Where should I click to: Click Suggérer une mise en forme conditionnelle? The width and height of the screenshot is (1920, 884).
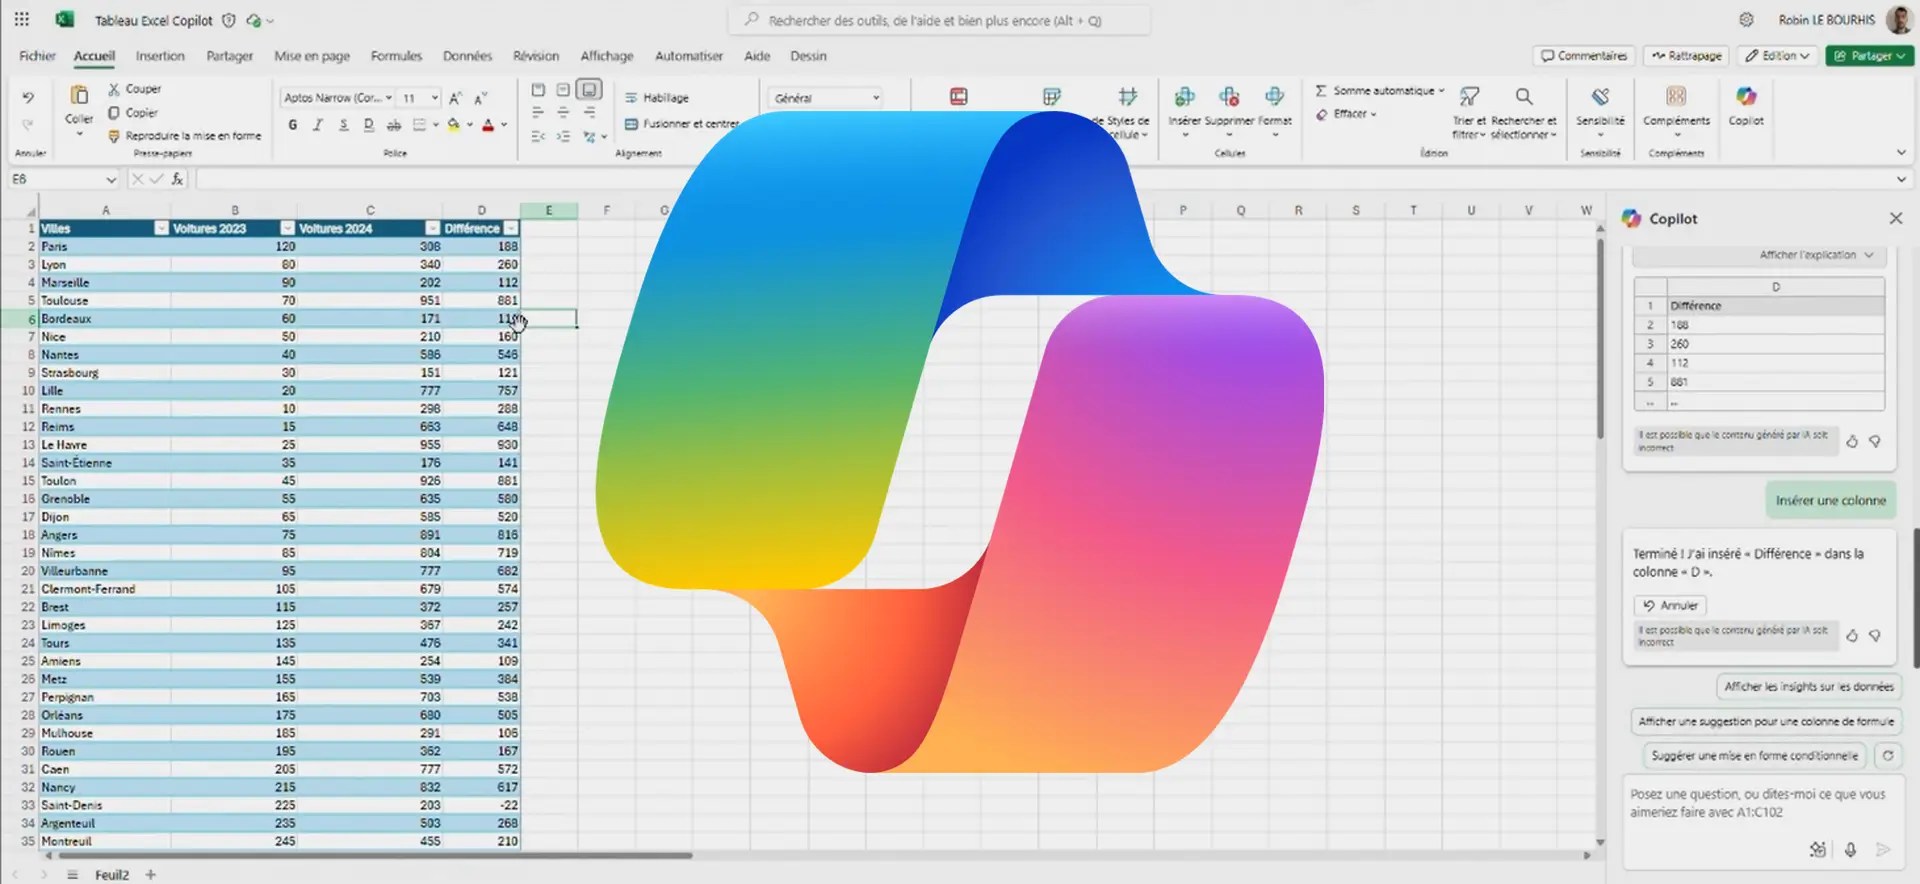pos(1754,756)
